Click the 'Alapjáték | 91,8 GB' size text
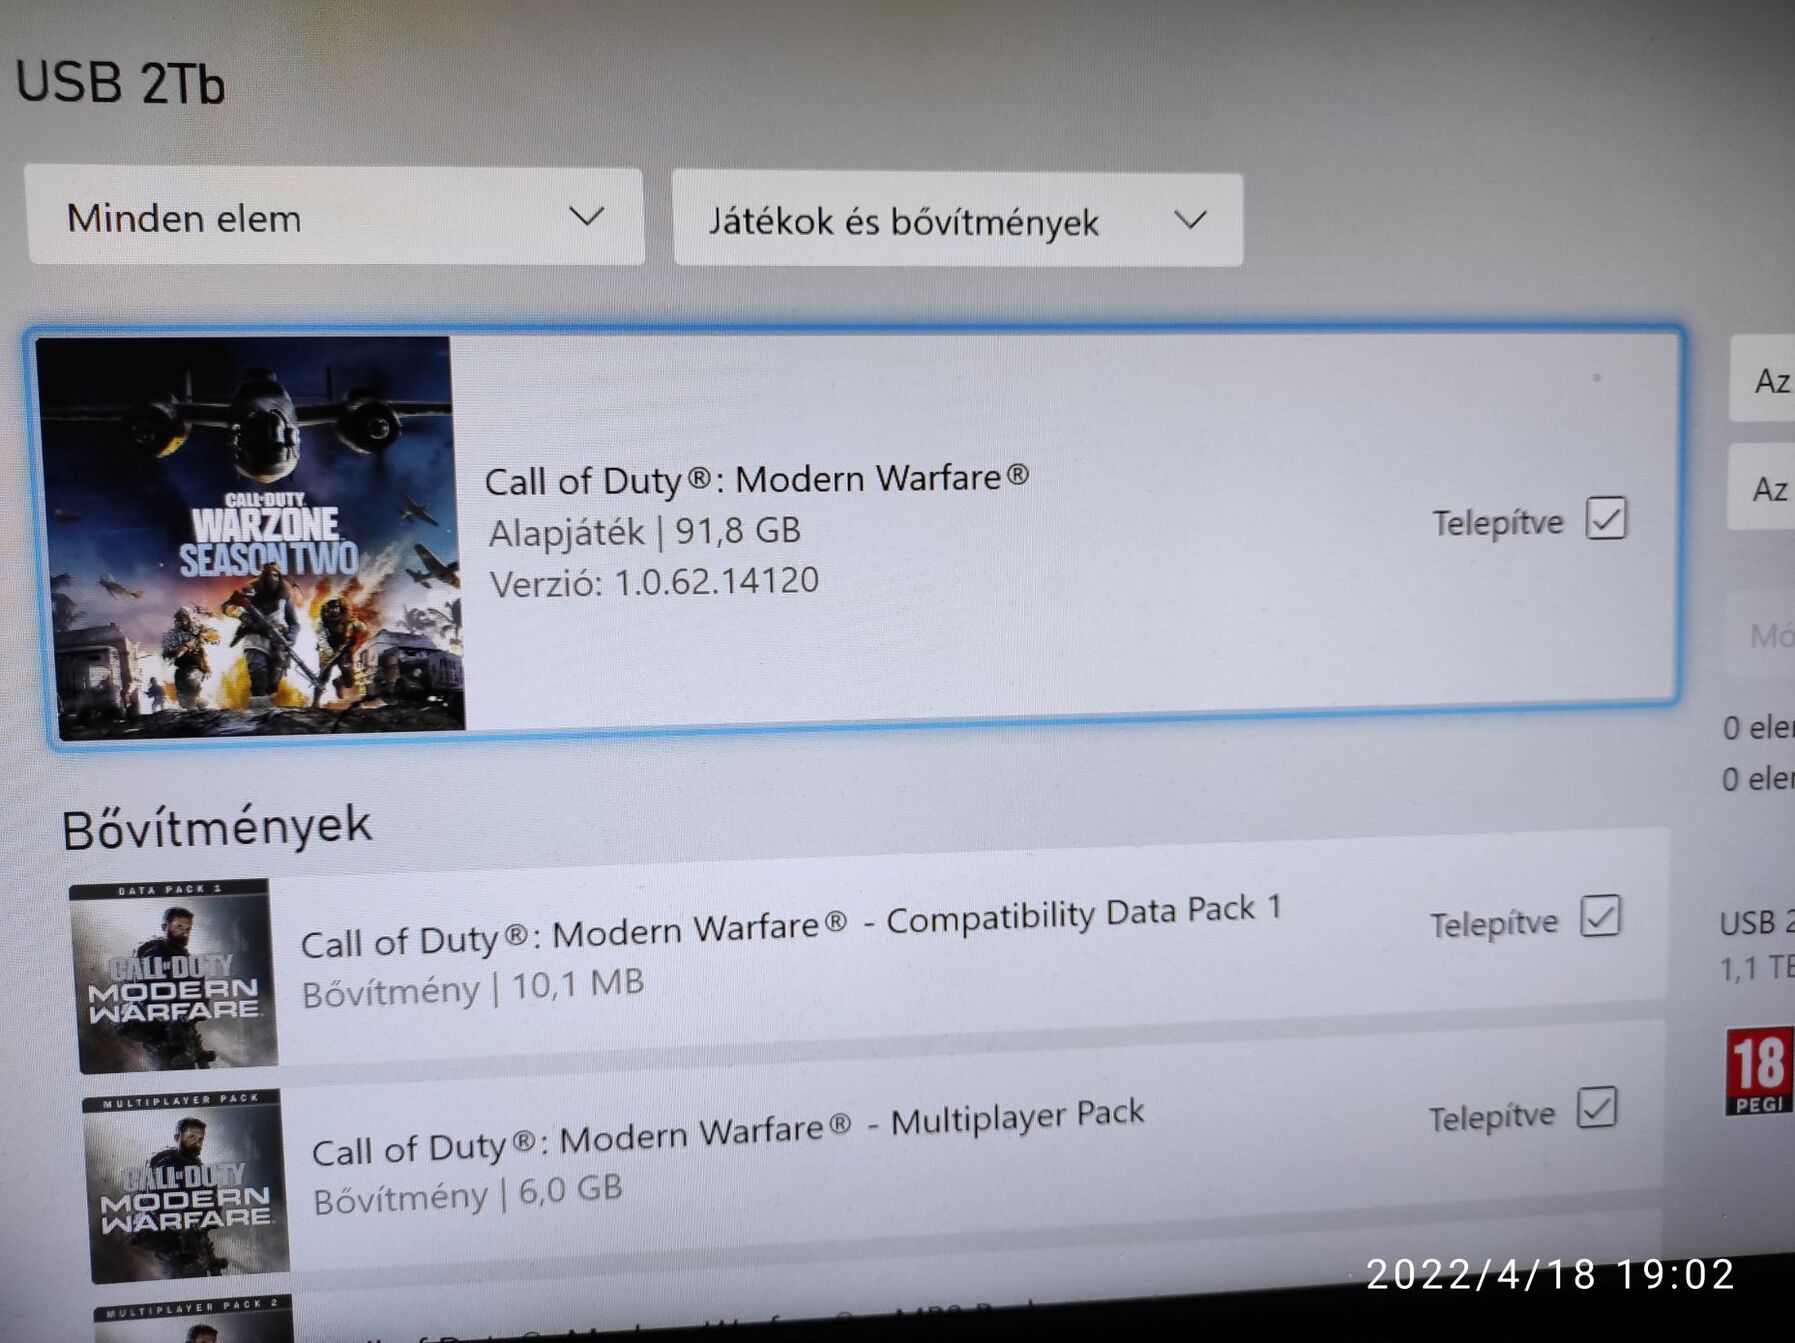The width and height of the screenshot is (1795, 1343). click(x=645, y=531)
